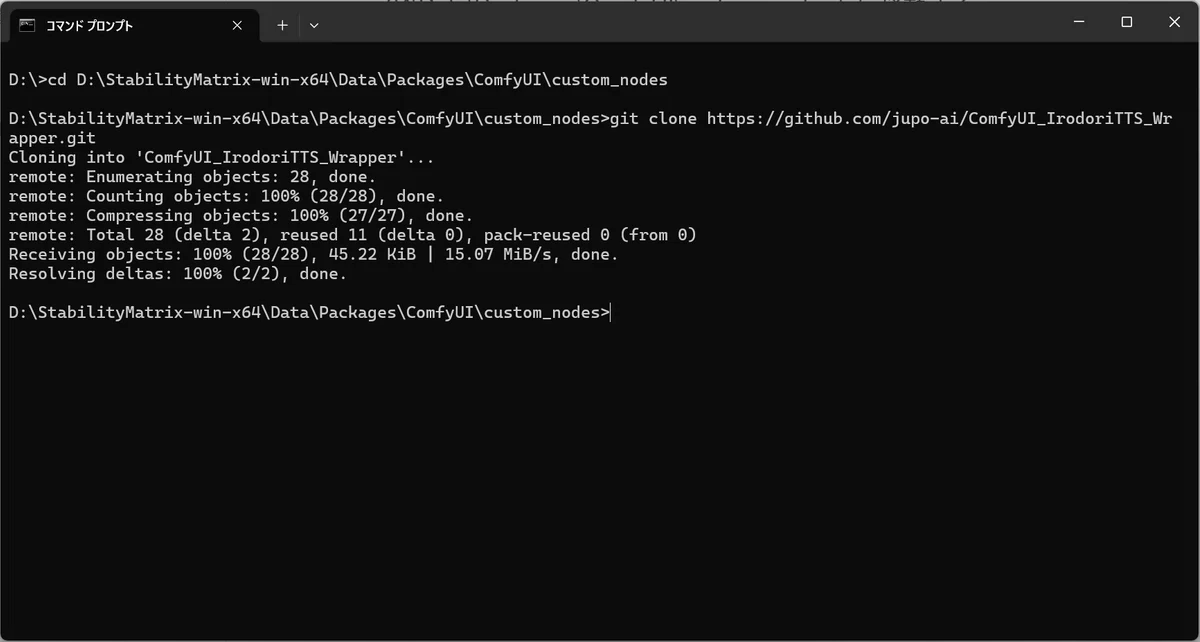Close the コマンド プロンプト tab
This screenshot has height=642, width=1200.
pyautogui.click(x=237, y=25)
